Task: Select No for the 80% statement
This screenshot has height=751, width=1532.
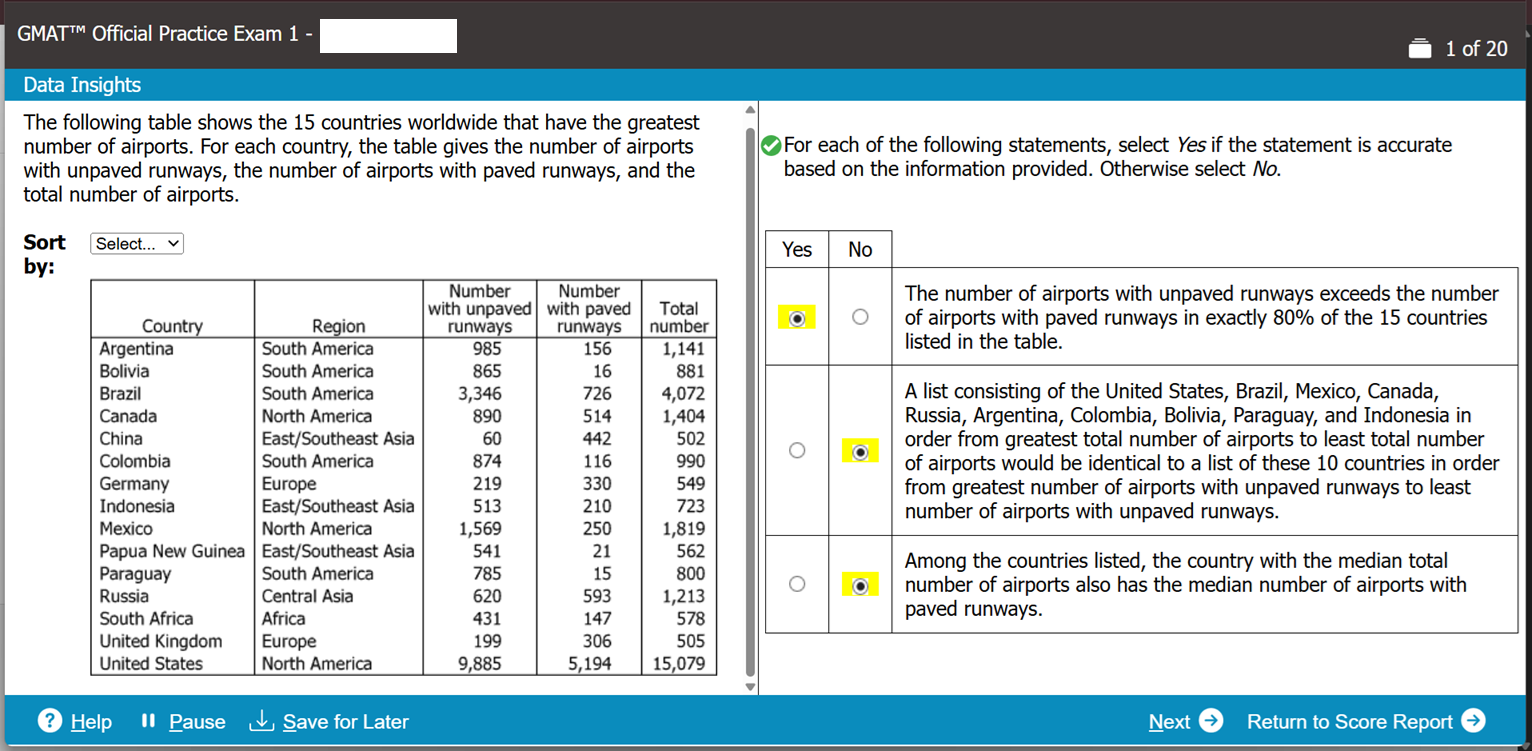Action: coord(860,317)
